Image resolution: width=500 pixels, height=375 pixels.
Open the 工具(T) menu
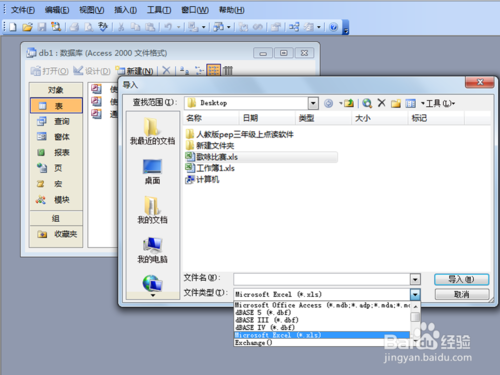(159, 10)
